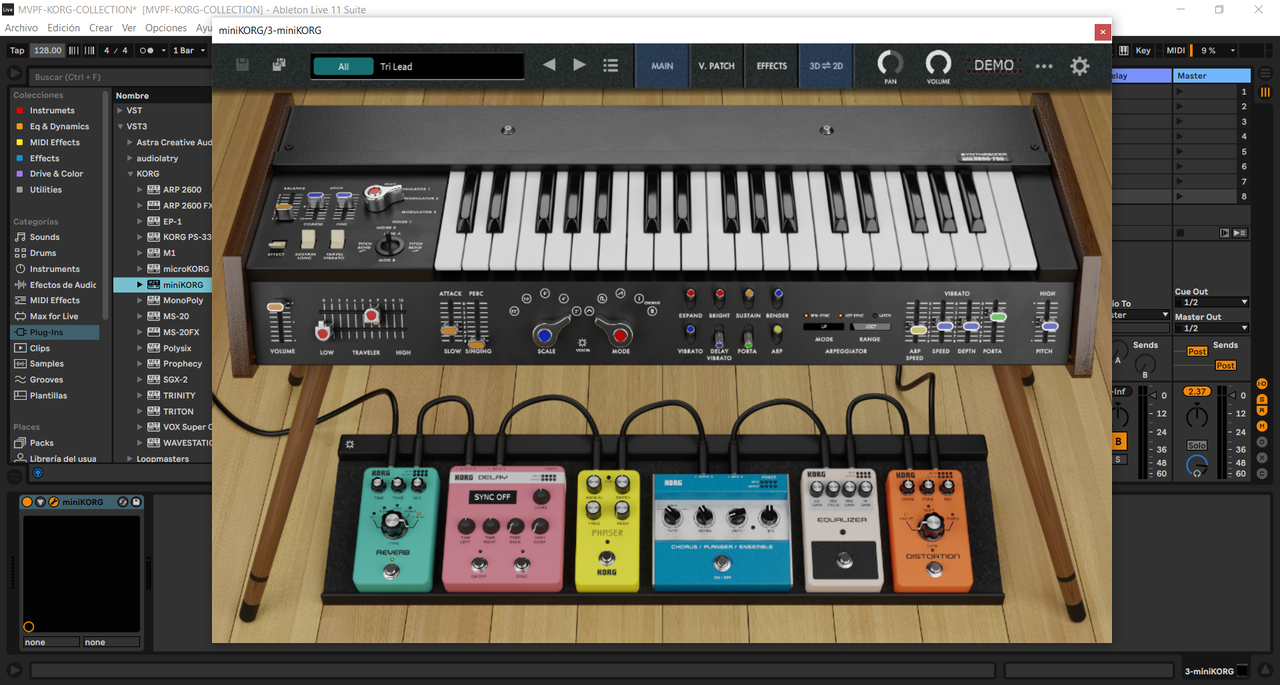Click the Master track Solo button
Screen dimensions: 1280x685
pyautogui.click(x=1197, y=445)
